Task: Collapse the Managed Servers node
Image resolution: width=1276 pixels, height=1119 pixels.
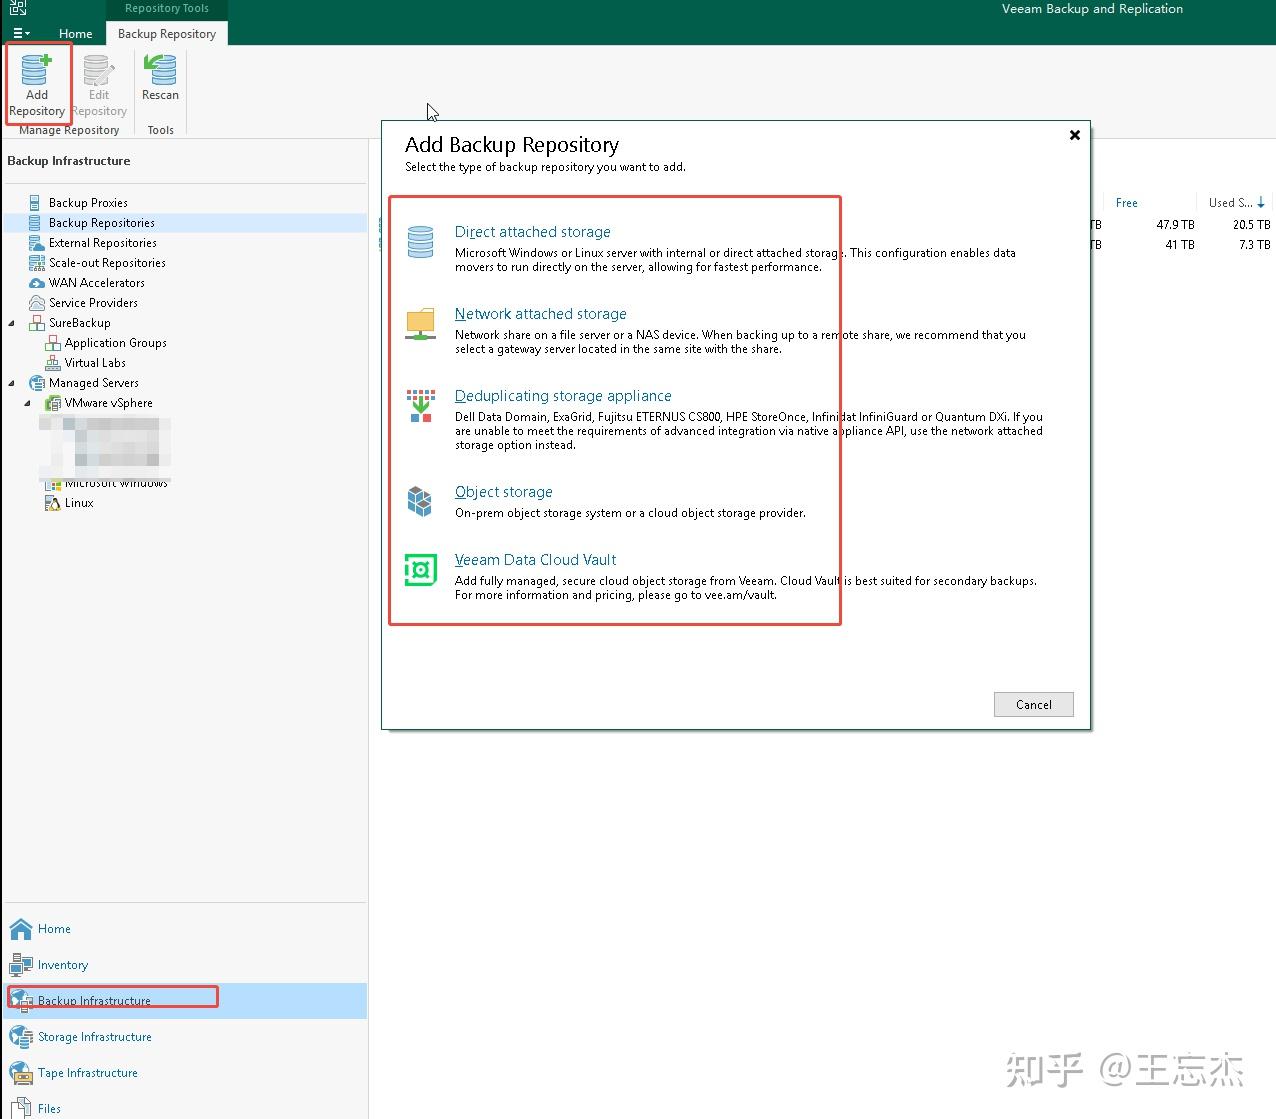Action: point(12,383)
